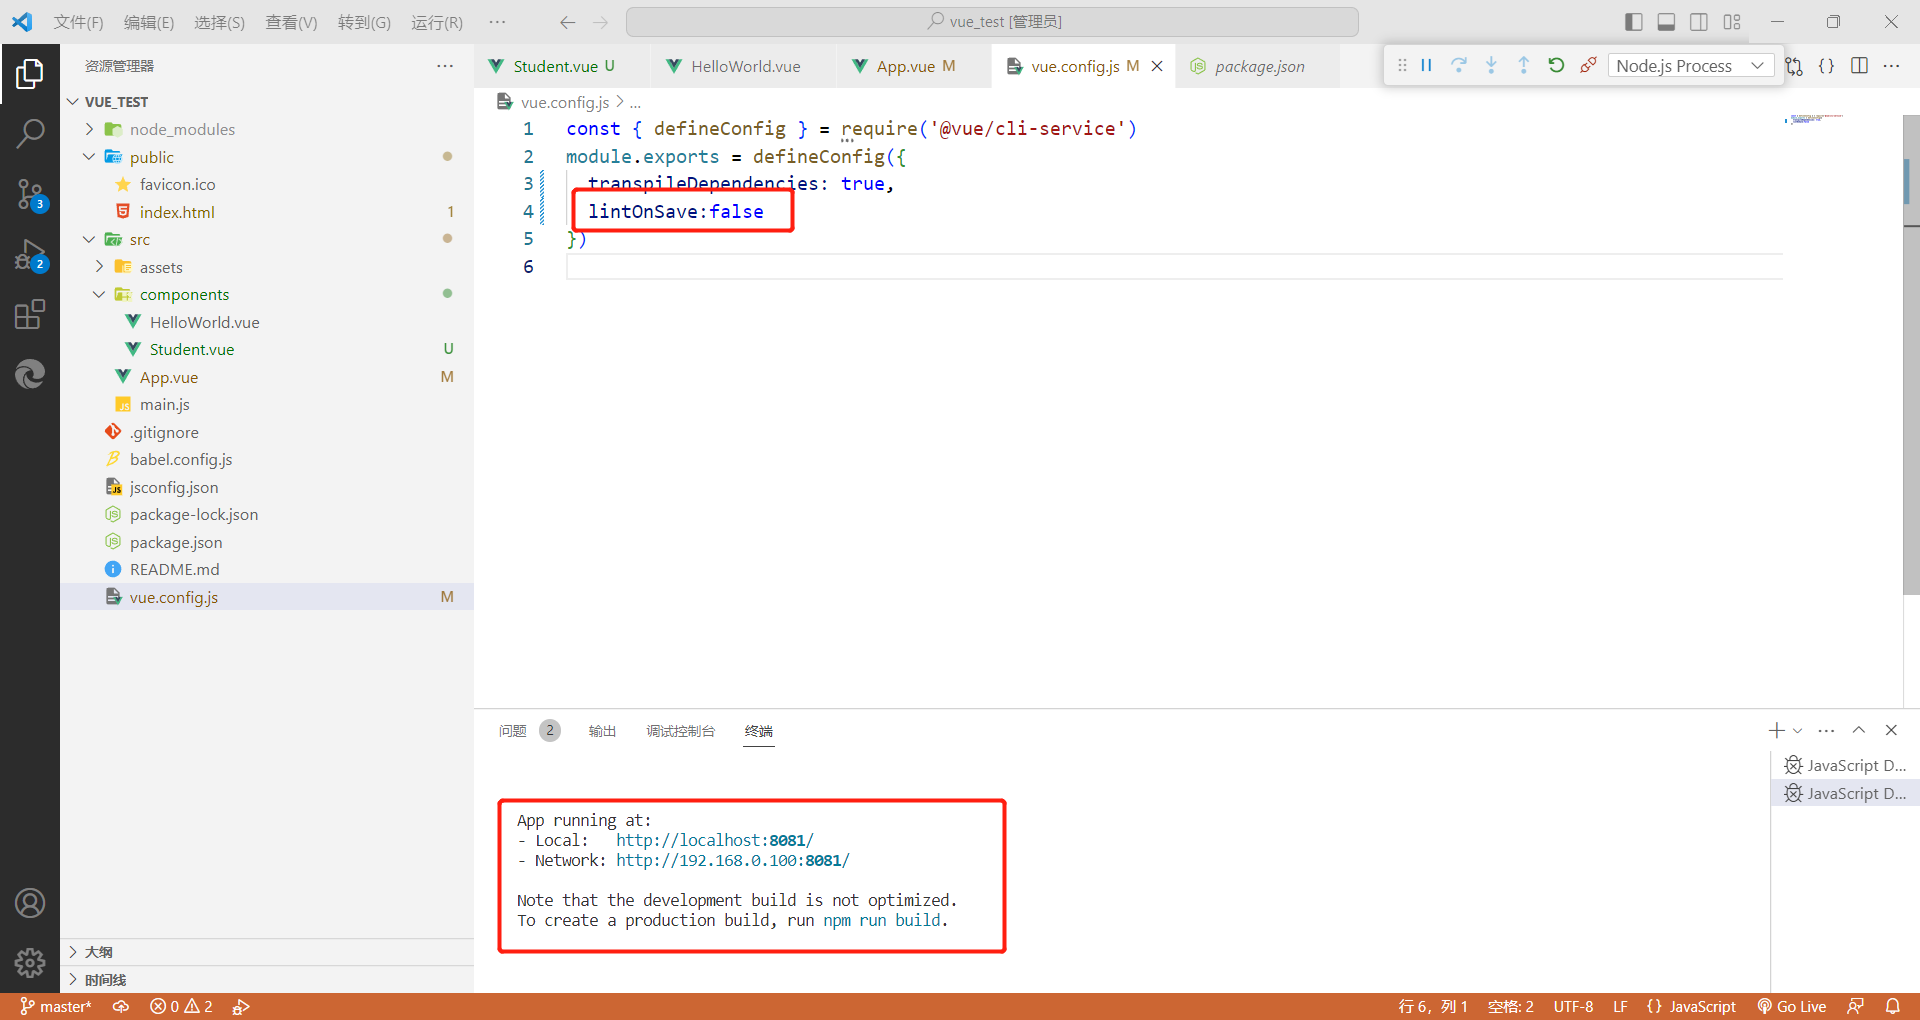
Task: Toggle the secondary sidebar
Action: tap(1699, 21)
